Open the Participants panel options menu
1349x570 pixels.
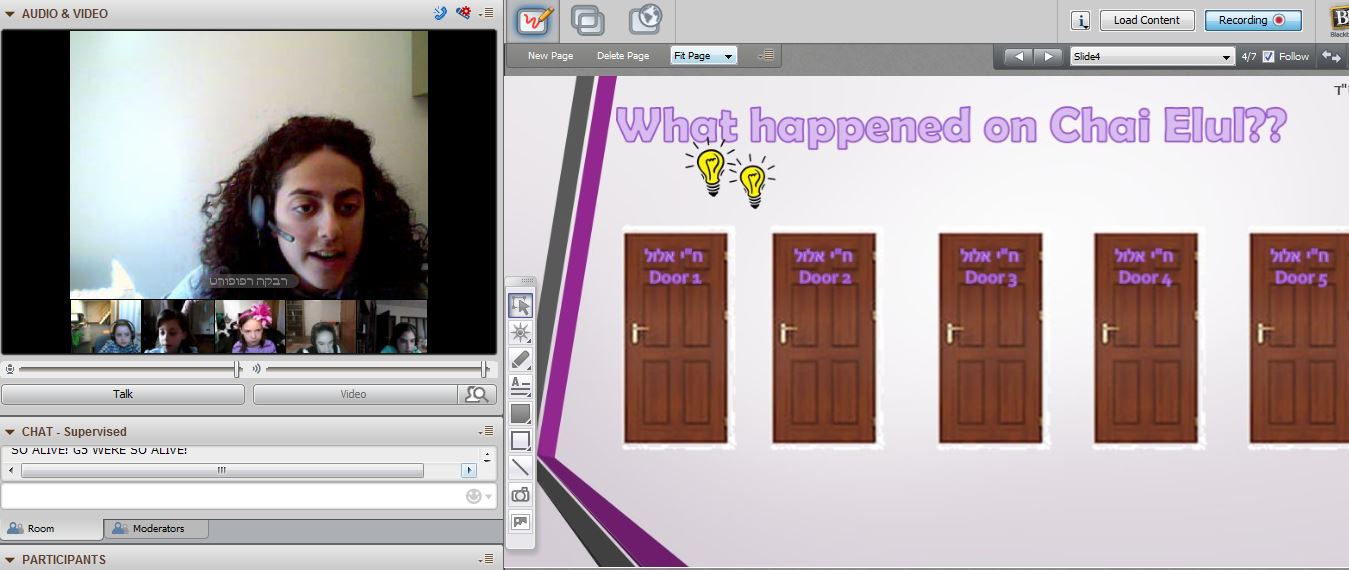click(486, 559)
